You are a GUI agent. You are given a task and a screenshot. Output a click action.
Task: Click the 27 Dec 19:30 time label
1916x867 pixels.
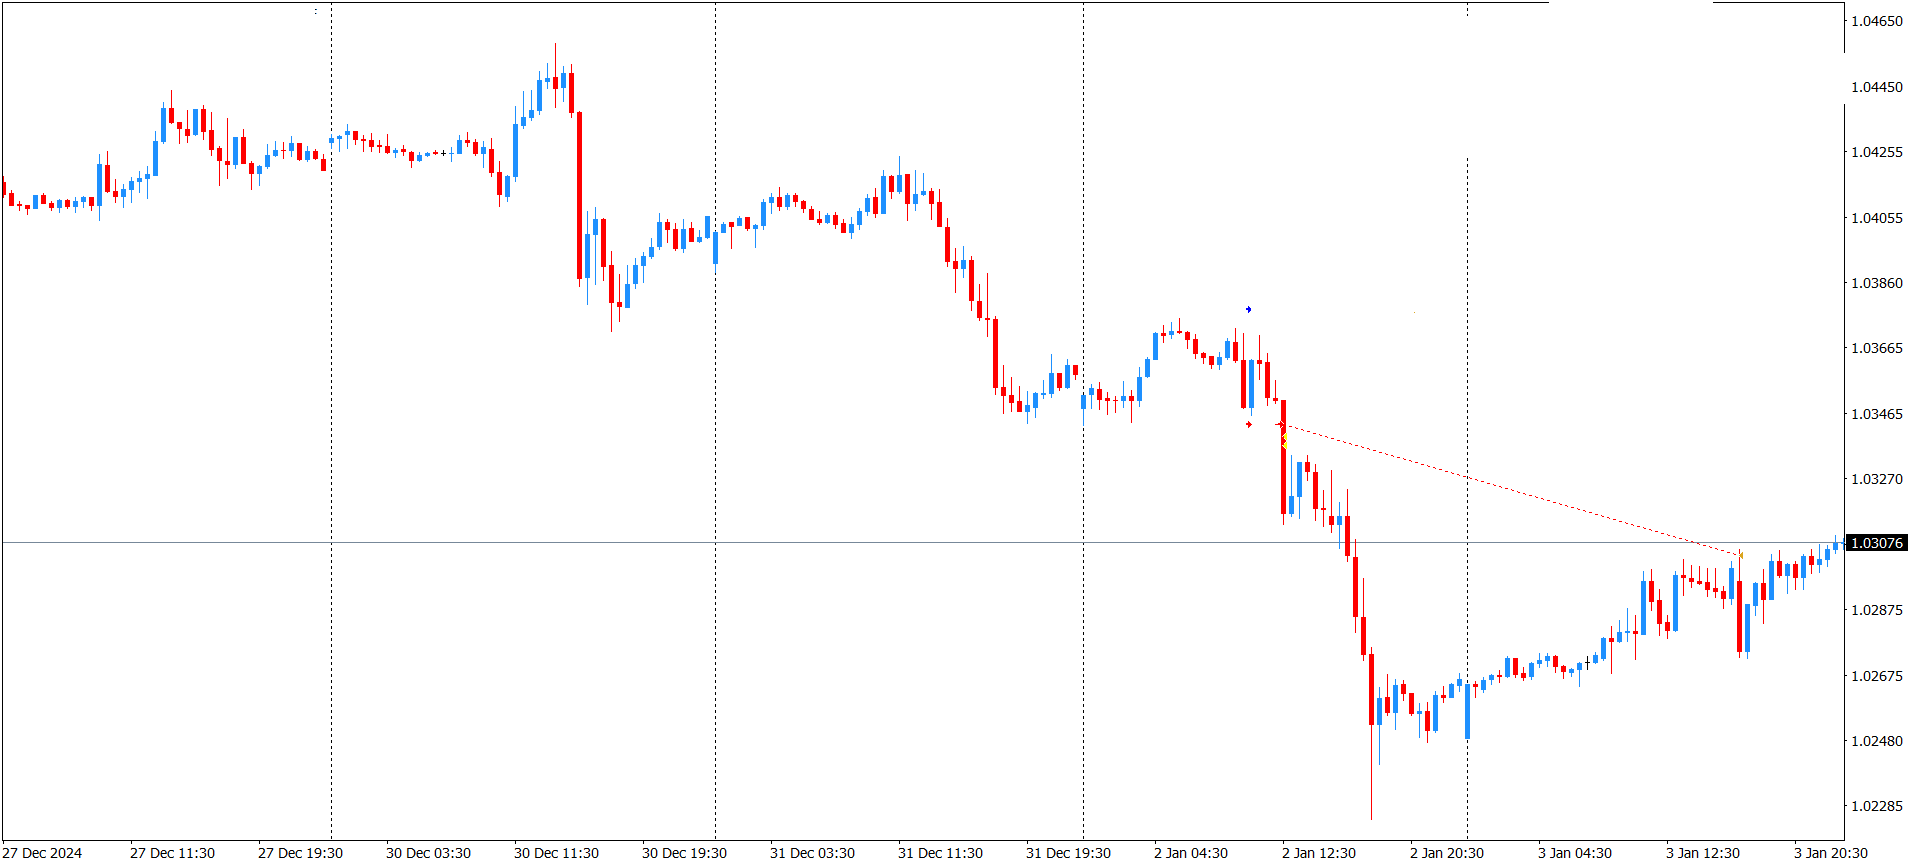[x=300, y=853]
